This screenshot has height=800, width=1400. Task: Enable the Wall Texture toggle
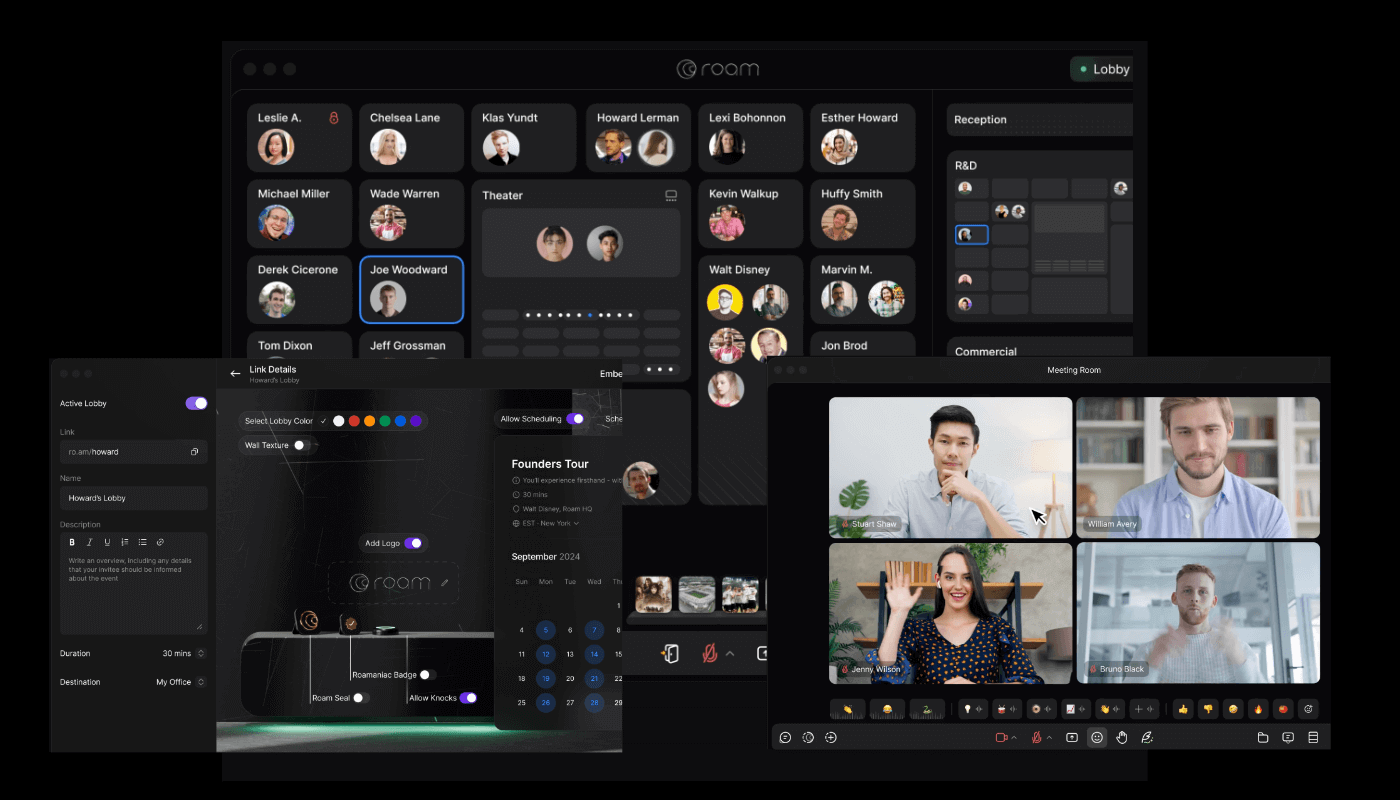[299, 444]
